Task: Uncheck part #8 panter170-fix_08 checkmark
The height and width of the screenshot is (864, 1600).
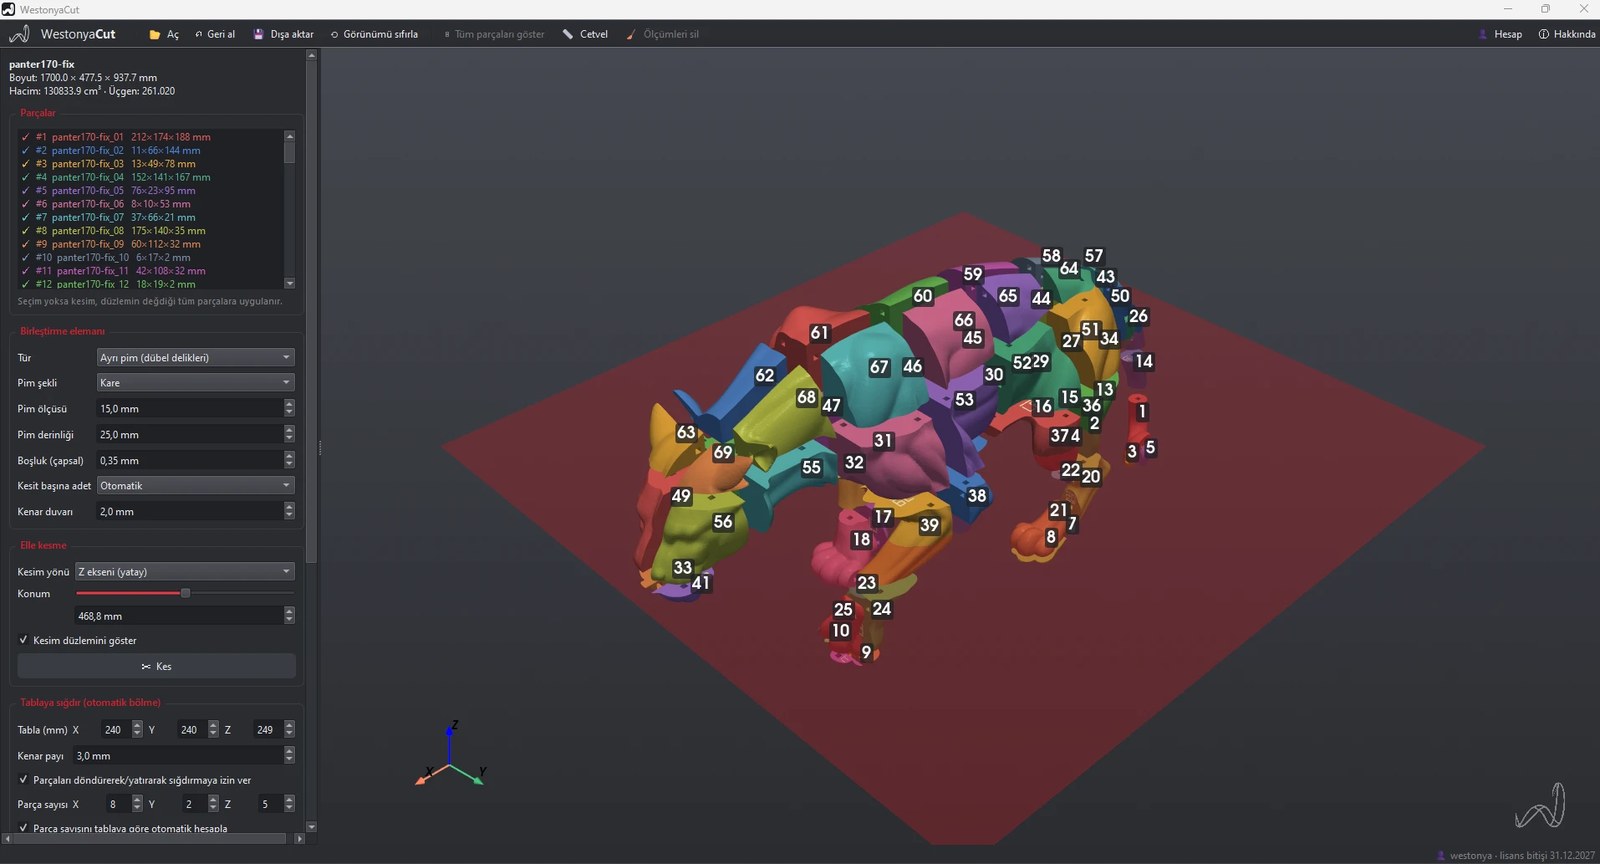Action: (25, 231)
